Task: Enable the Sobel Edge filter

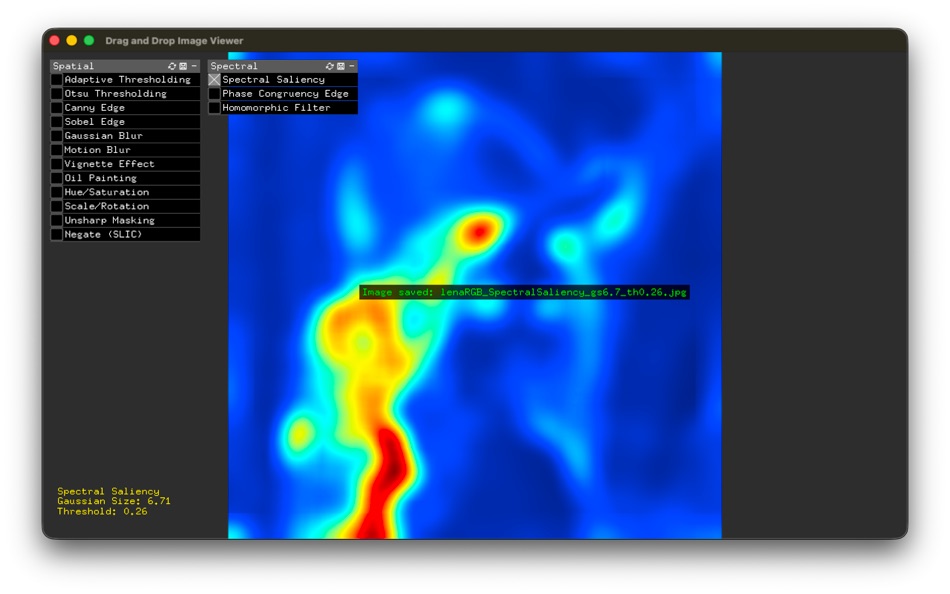Action: [58, 121]
